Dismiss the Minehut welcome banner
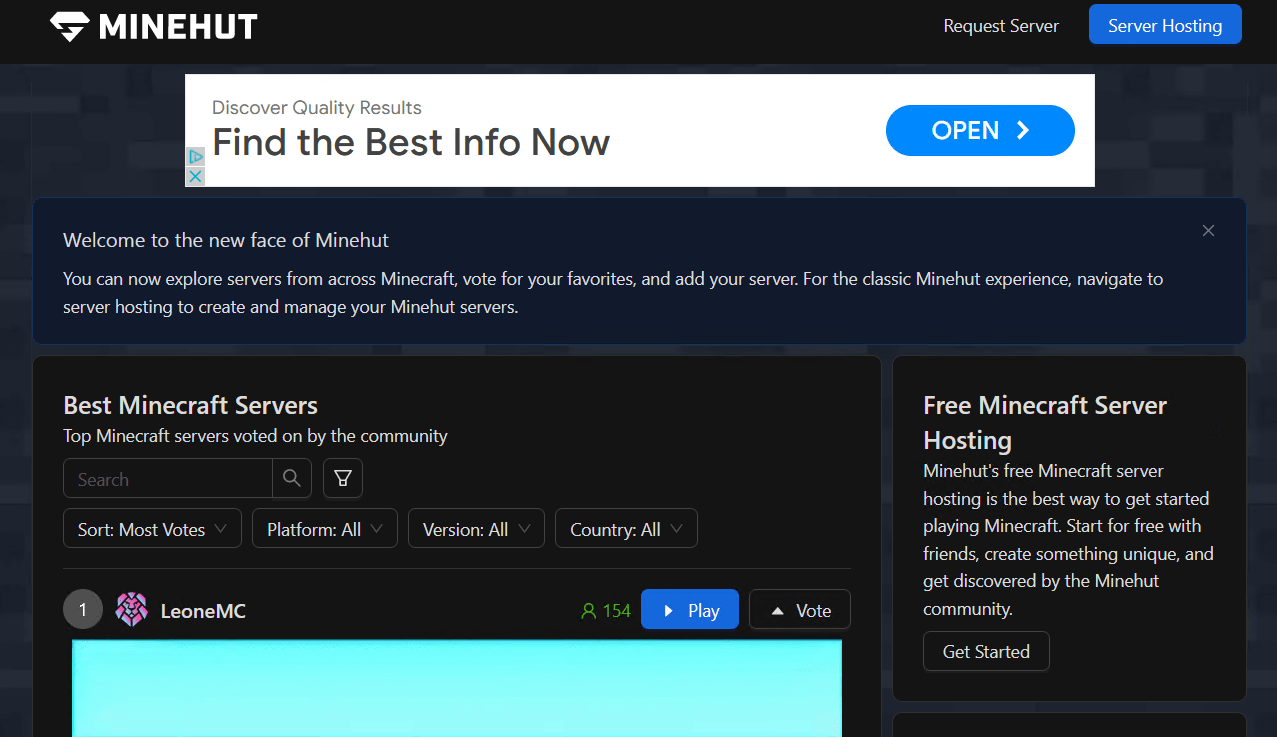The image size is (1277, 737). [x=1208, y=230]
